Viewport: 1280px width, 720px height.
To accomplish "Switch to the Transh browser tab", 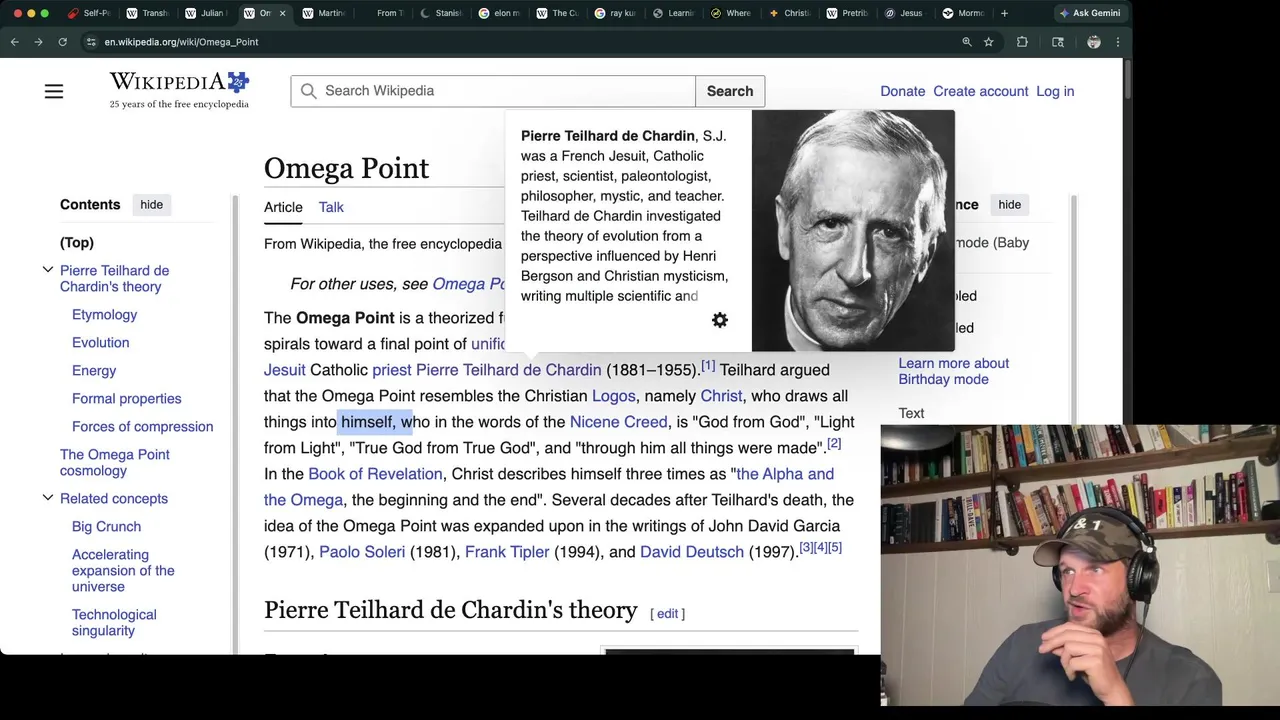I will pos(148,13).
